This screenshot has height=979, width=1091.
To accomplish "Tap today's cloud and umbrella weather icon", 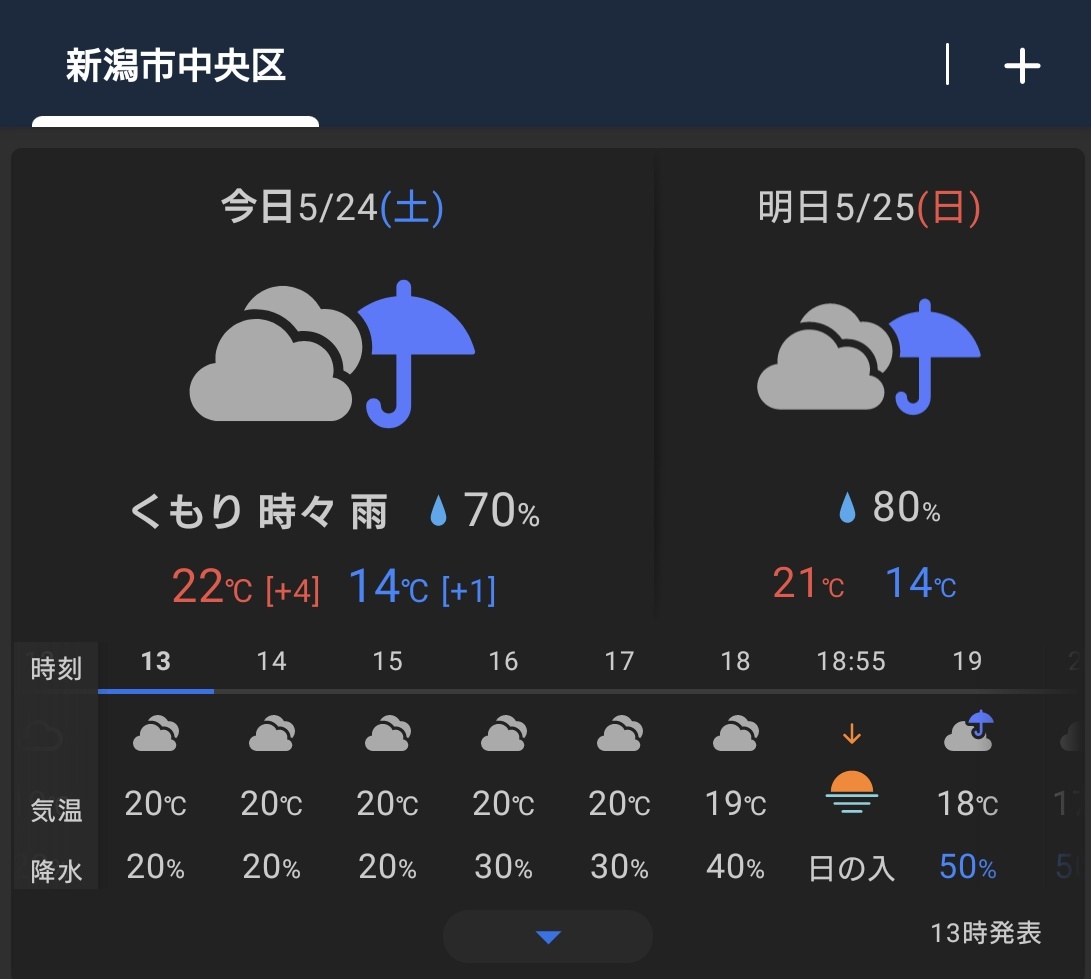I will click(332, 355).
